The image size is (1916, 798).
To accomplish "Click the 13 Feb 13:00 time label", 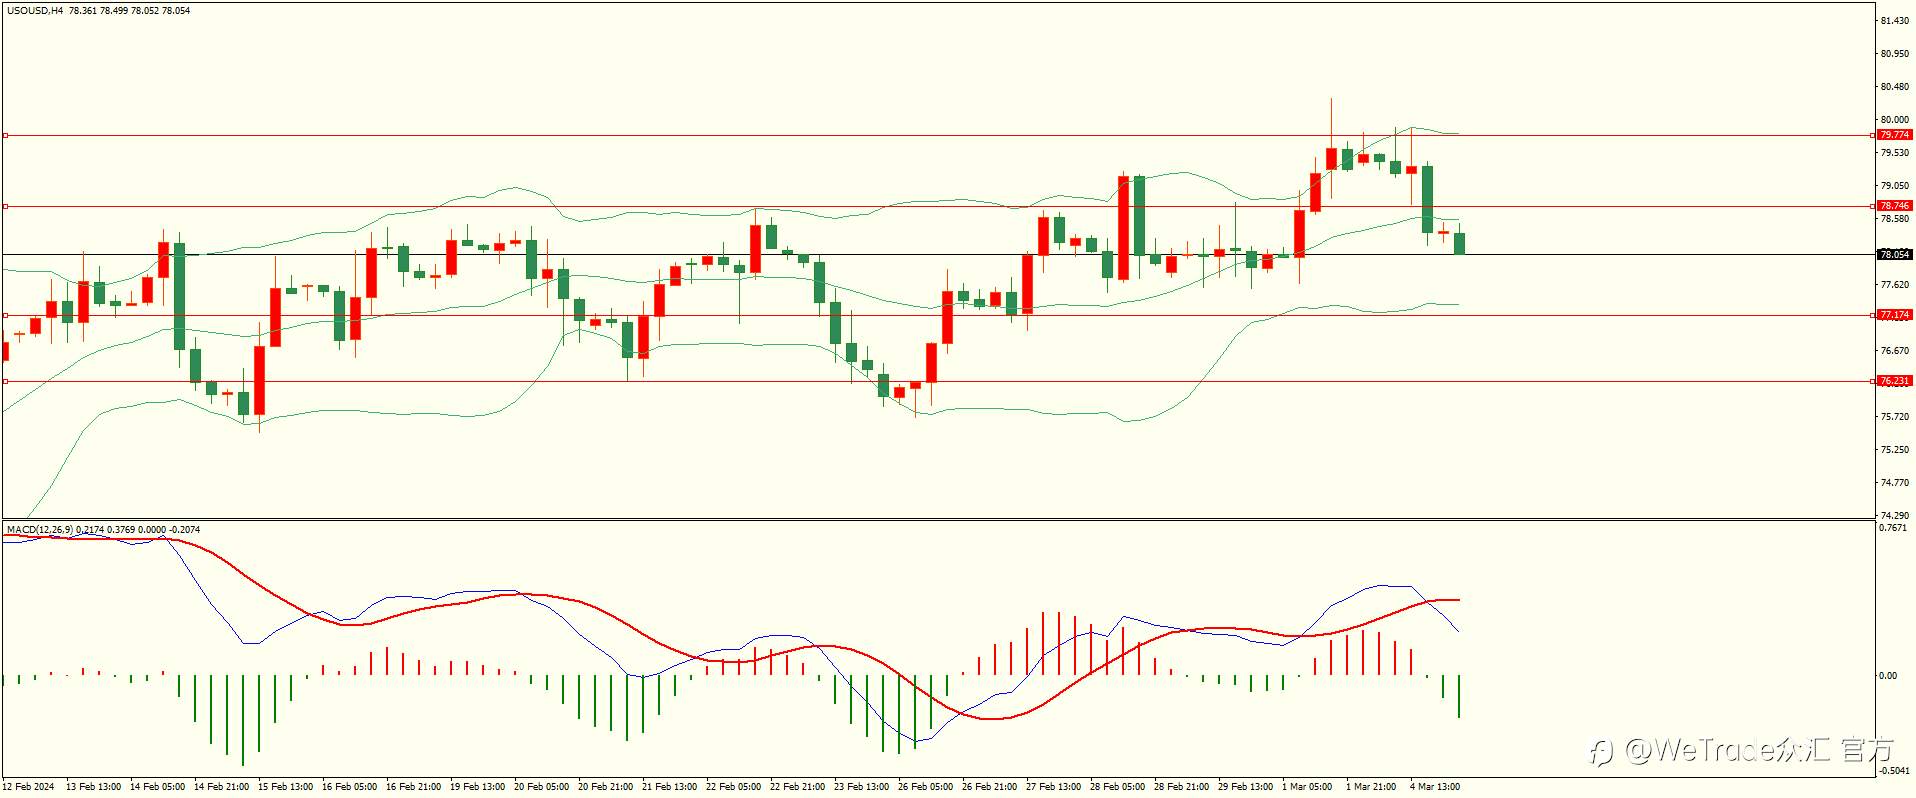I will click(x=93, y=787).
